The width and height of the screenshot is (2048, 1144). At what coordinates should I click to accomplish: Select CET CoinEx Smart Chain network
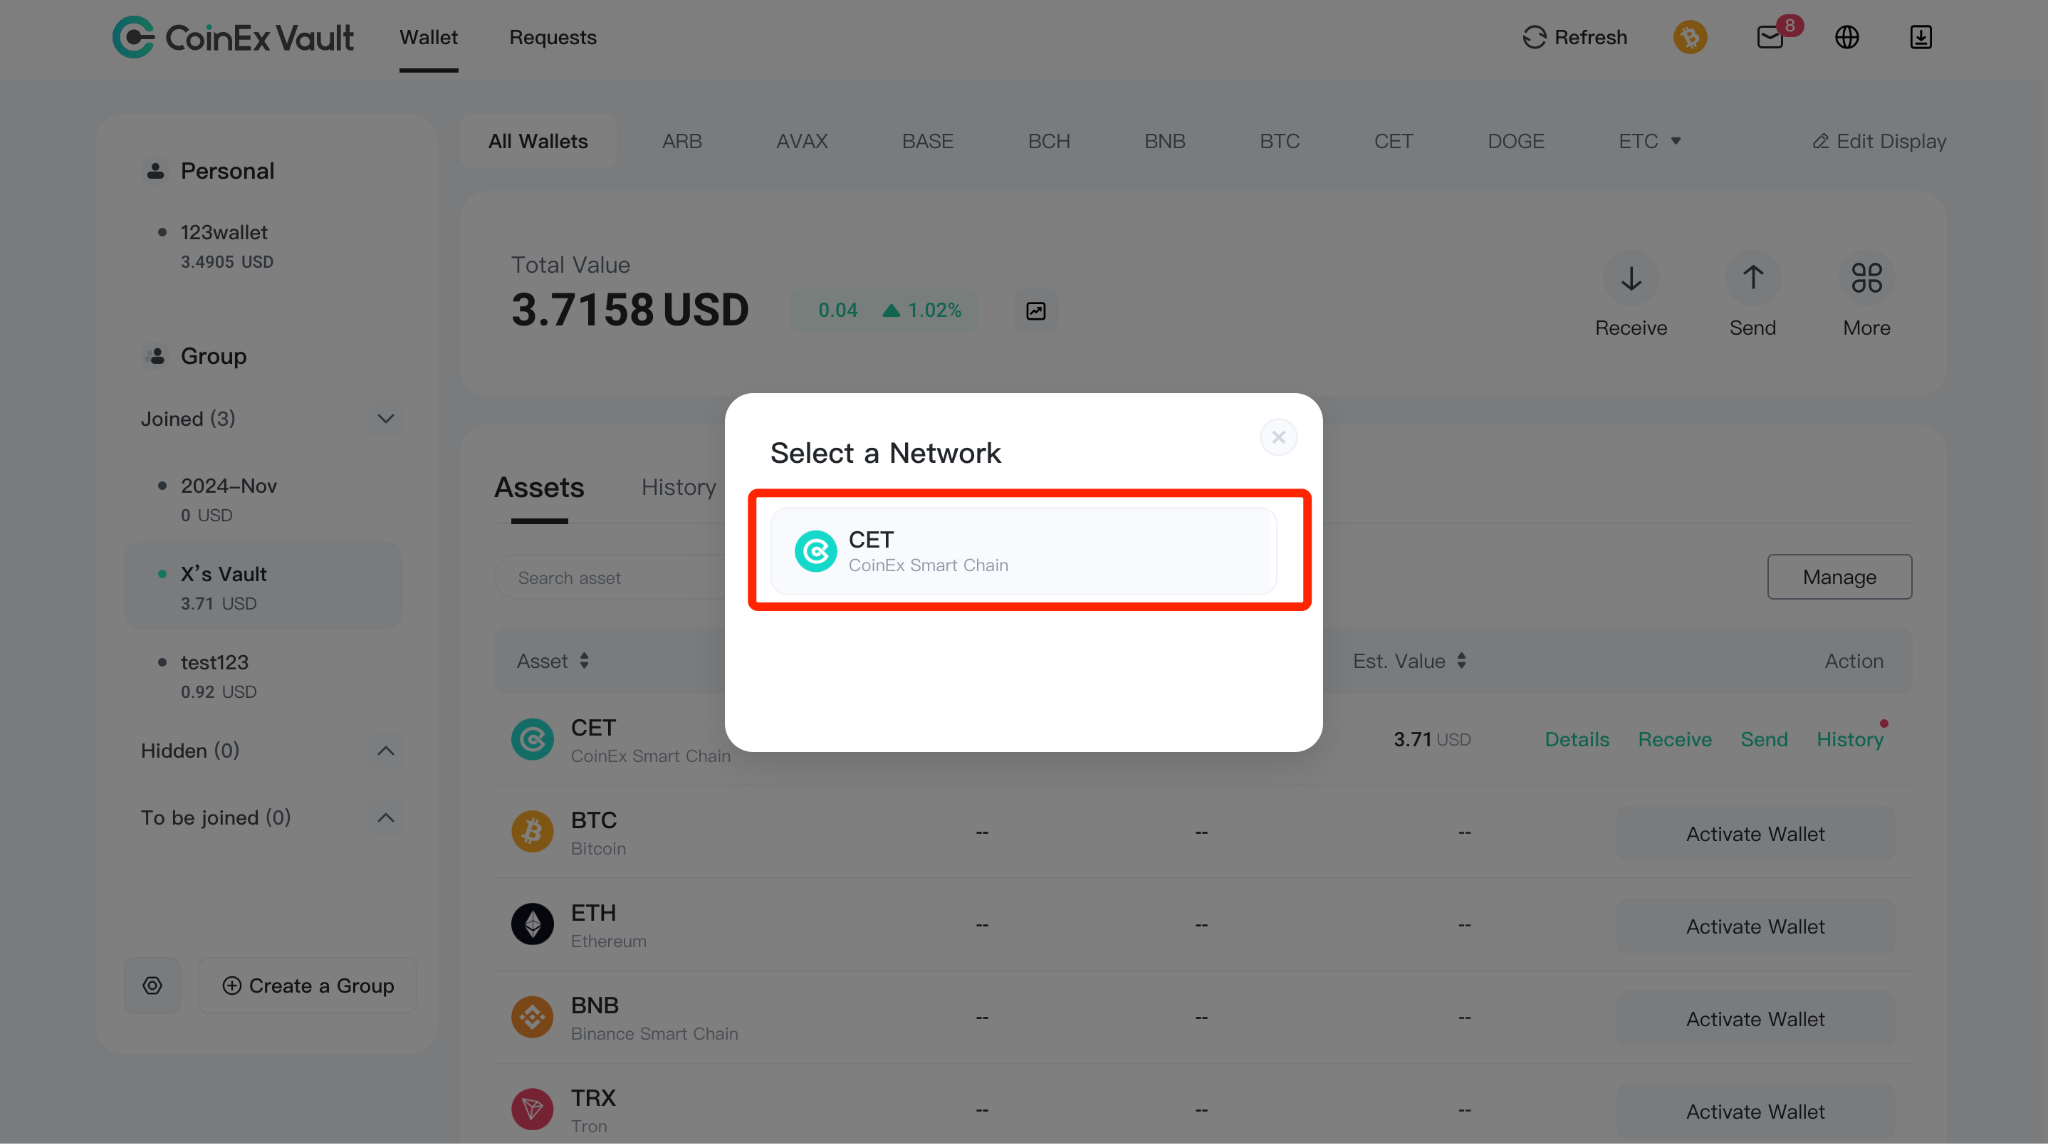pyautogui.click(x=1024, y=551)
